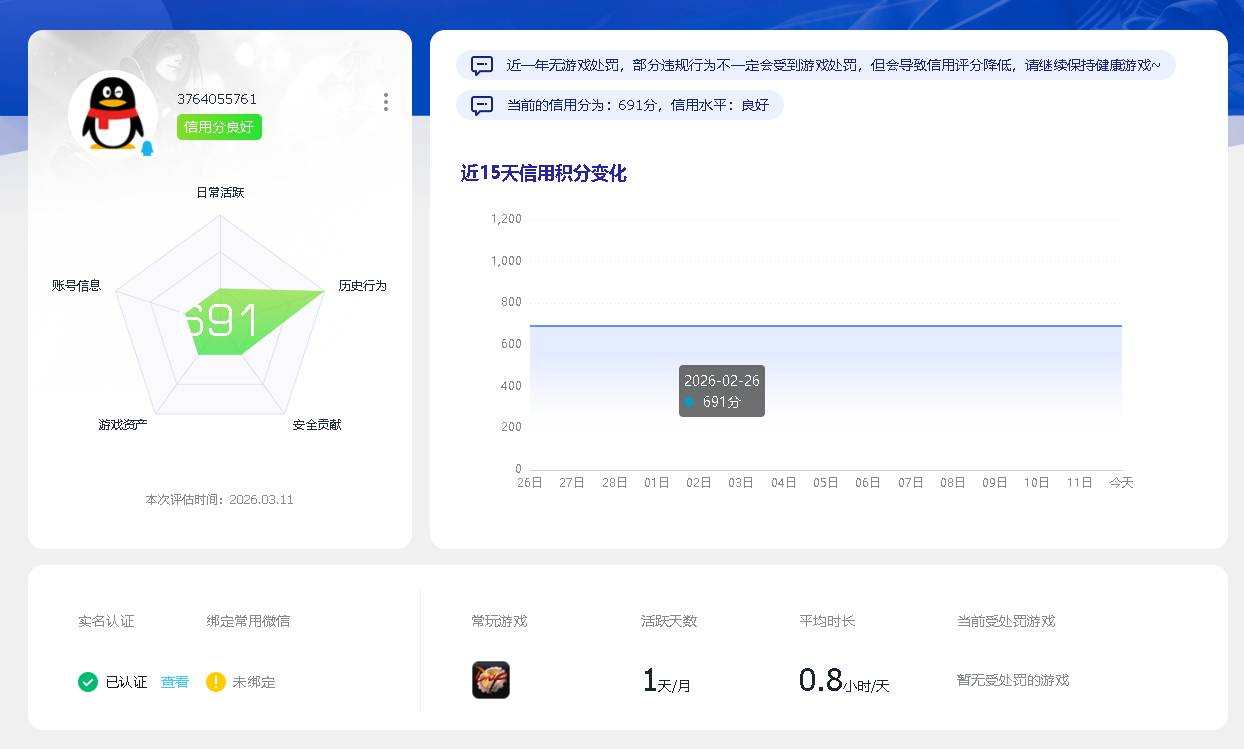Click the 26日 label on chart axis
1244x749 pixels.
530,482
